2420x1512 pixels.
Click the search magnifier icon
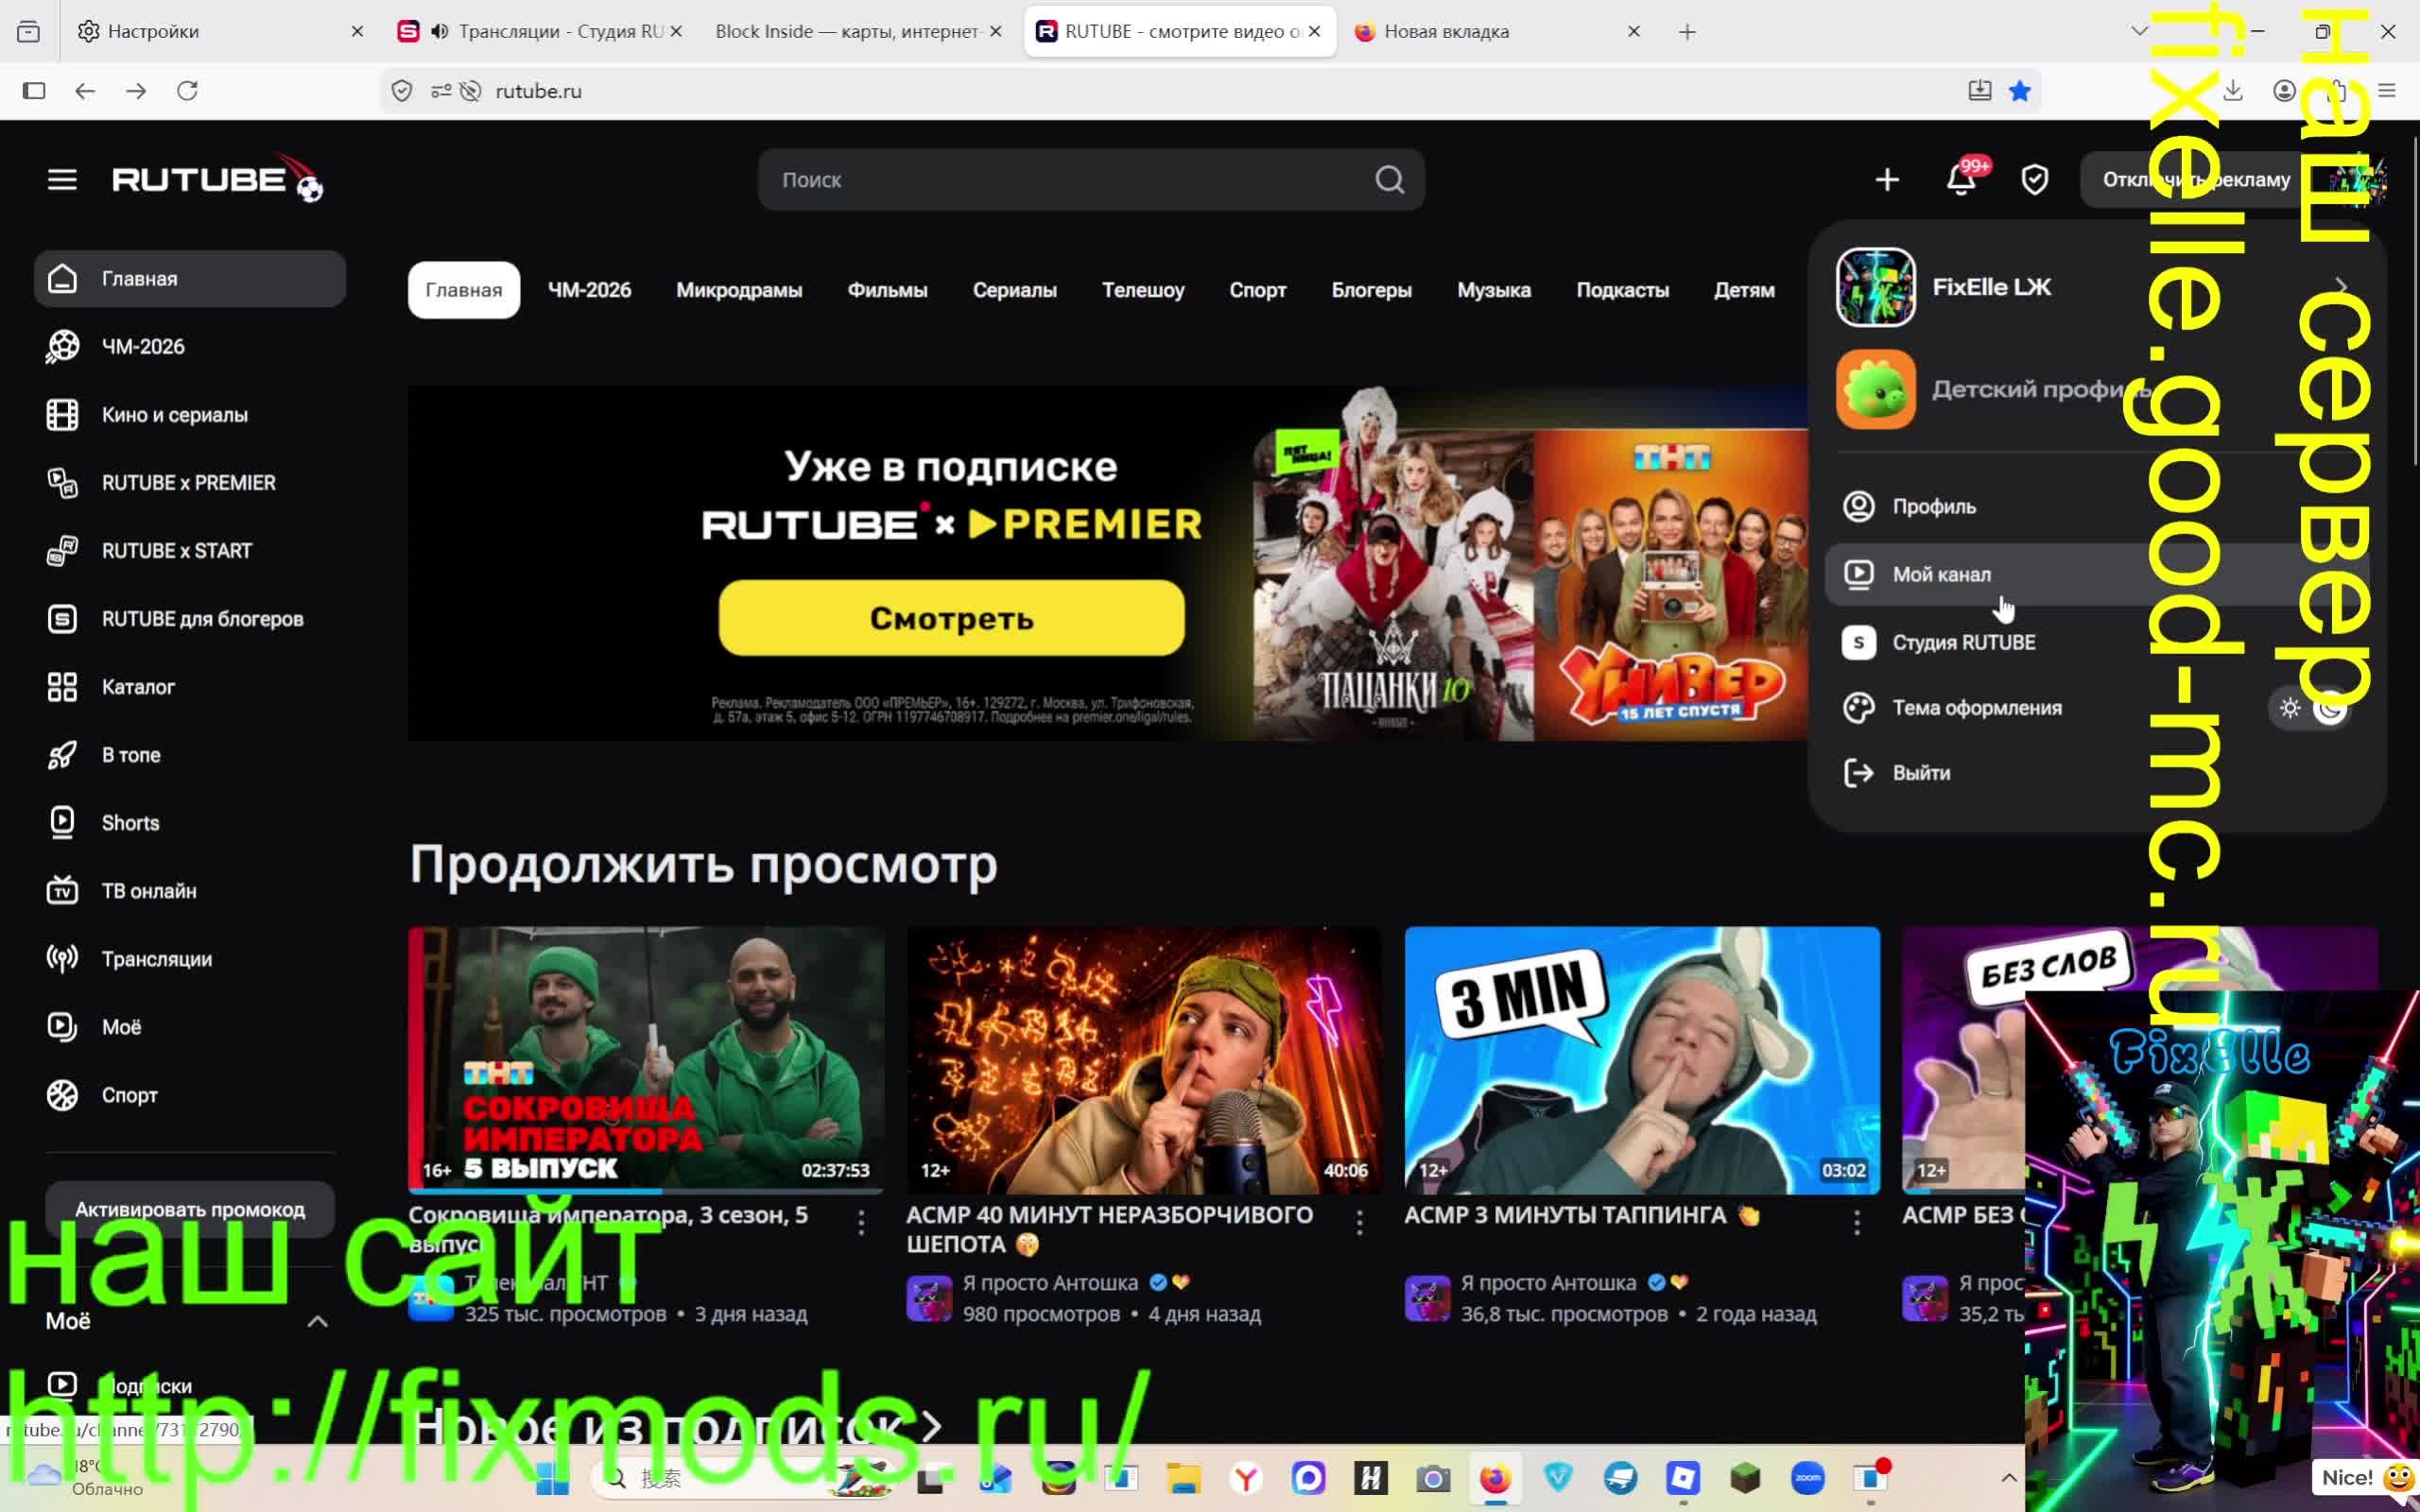coord(1389,180)
